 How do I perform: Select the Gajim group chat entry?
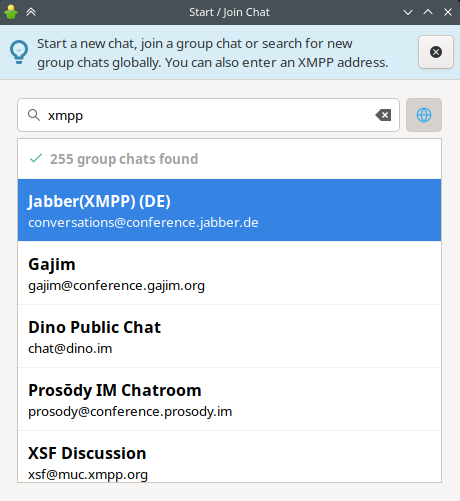[229, 273]
